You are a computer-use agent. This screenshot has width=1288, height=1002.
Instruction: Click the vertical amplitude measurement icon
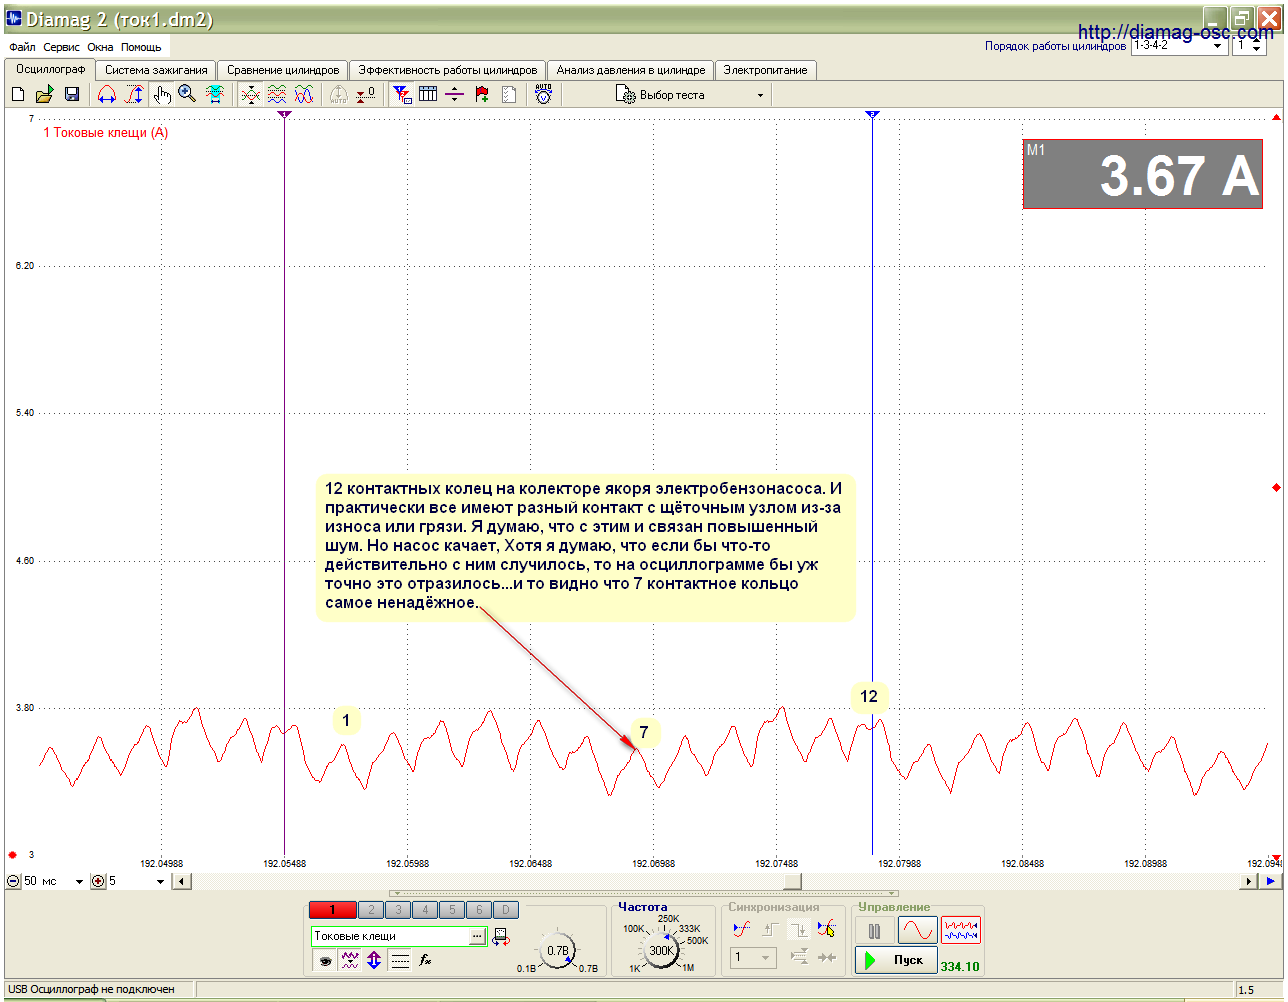134,94
